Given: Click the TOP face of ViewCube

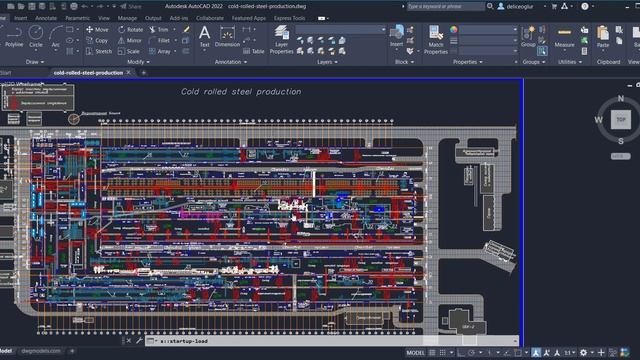Looking at the screenshot, I should pos(621,120).
